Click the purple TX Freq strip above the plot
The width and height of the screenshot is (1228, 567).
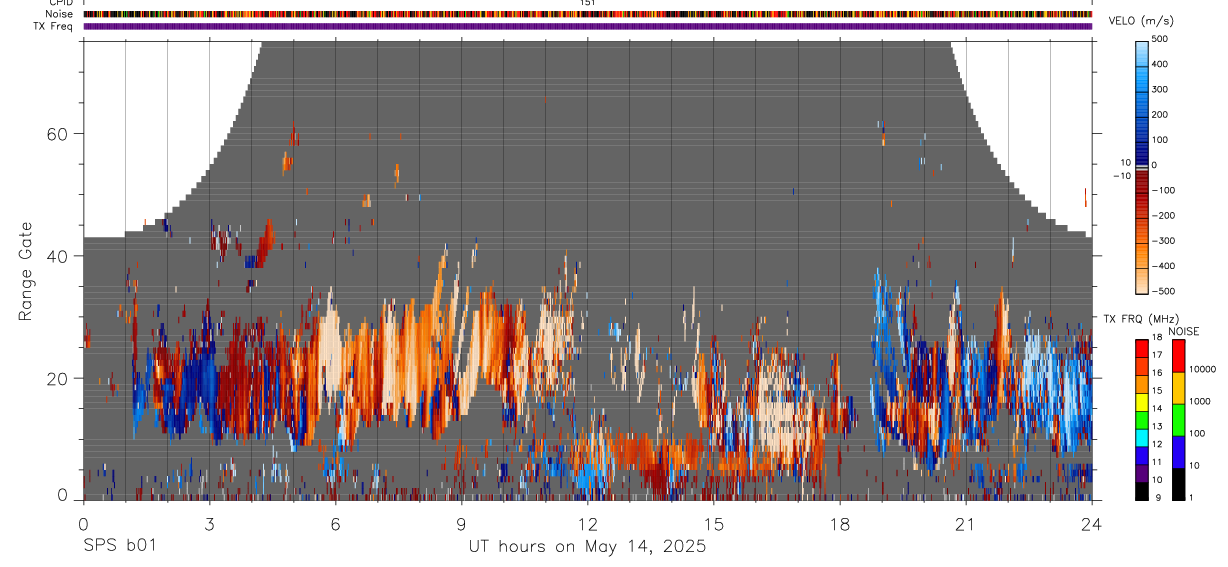[588, 26]
